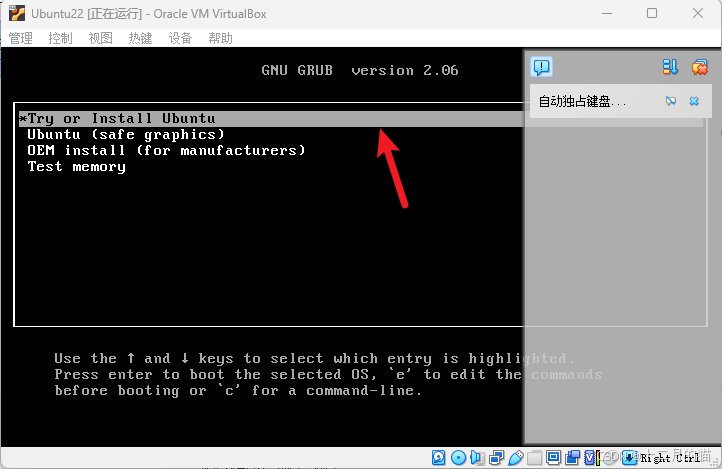Open the 管理 menu
This screenshot has height=469, width=722.
pos(21,38)
